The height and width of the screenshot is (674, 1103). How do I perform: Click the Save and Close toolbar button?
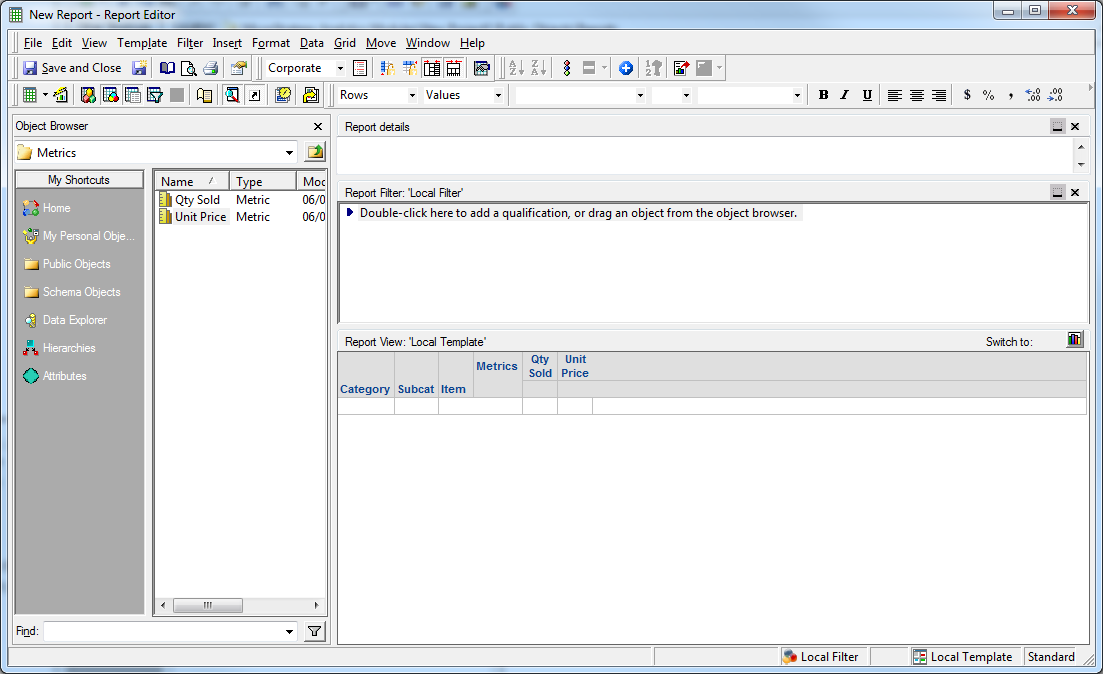click(x=71, y=68)
